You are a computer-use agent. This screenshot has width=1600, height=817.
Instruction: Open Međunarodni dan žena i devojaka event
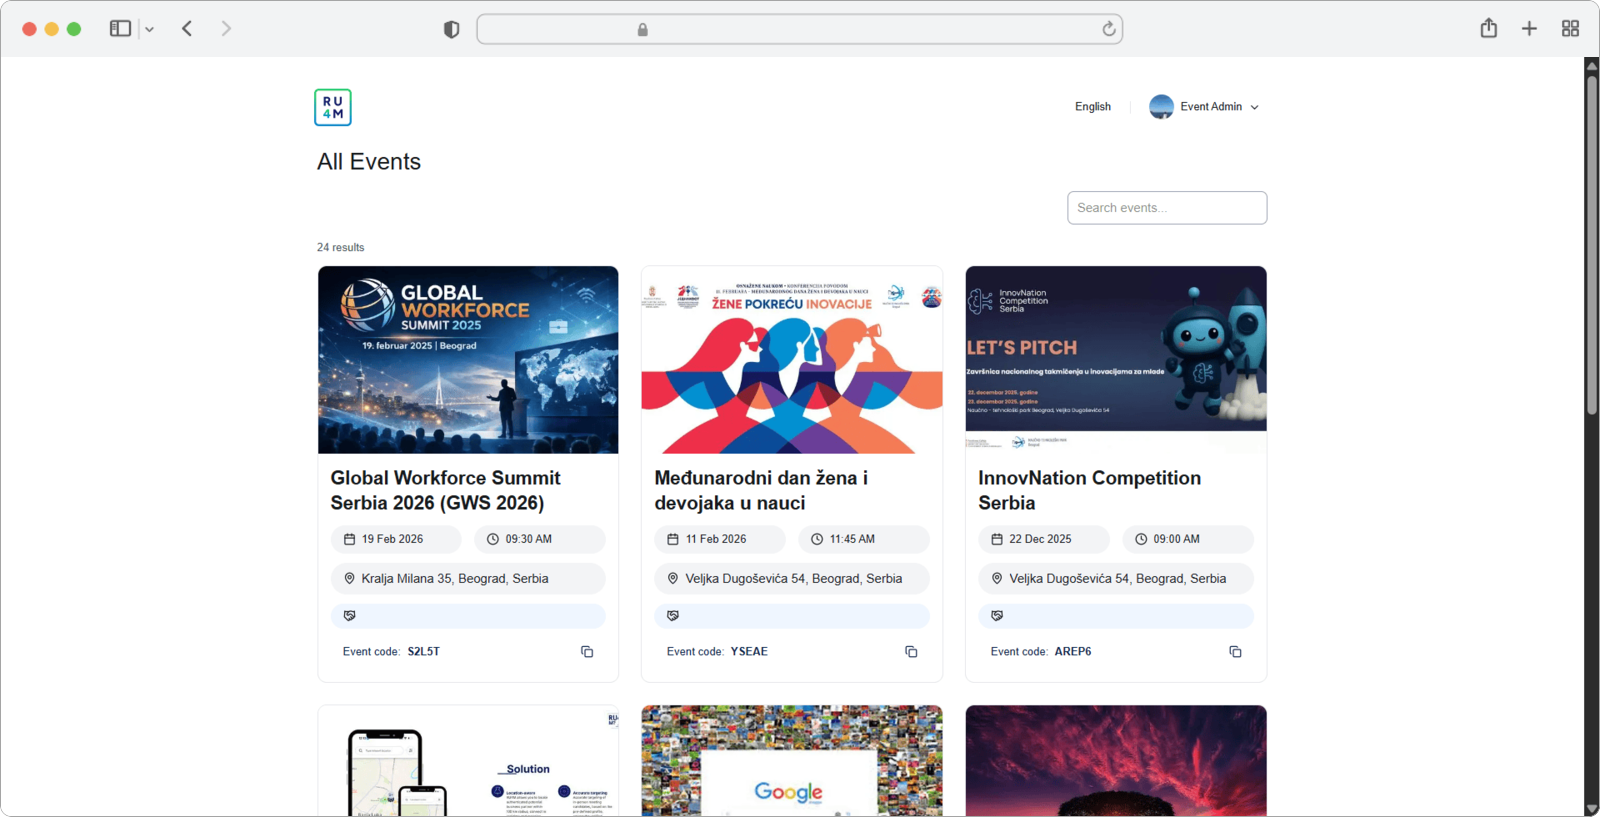coord(760,490)
